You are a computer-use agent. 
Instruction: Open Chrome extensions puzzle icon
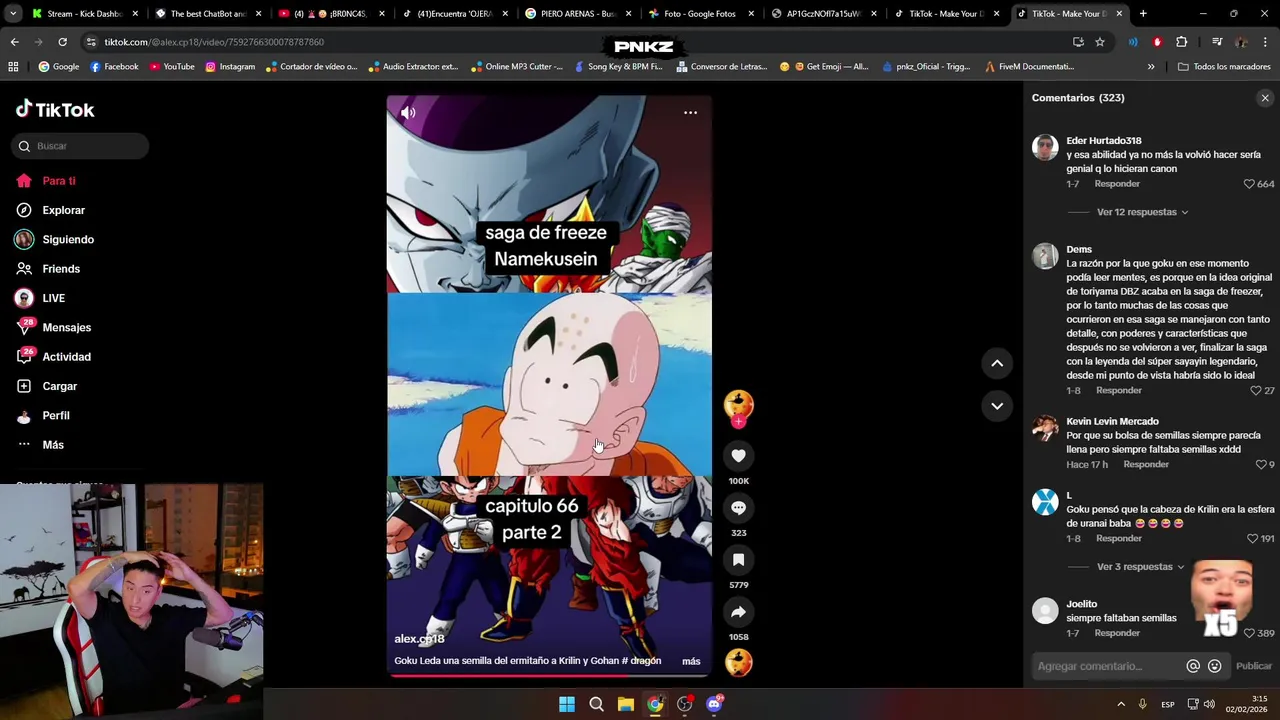(x=1182, y=42)
